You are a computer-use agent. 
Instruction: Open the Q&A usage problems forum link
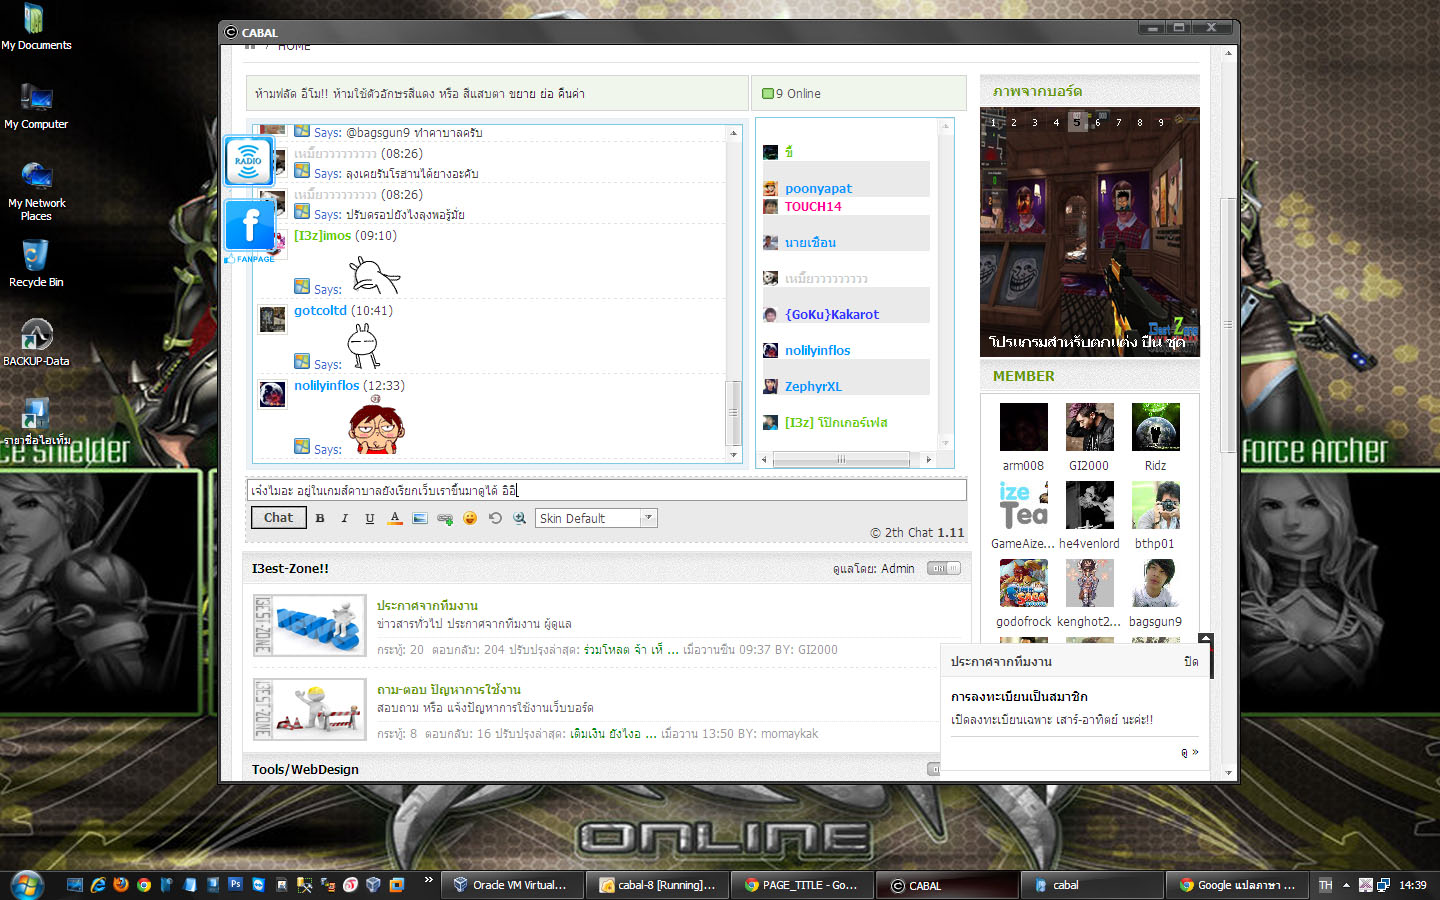pyautogui.click(x=449, y=690)
